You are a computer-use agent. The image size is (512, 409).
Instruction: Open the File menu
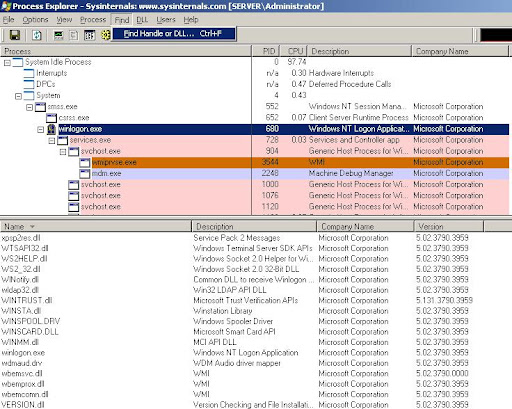pyautogui.click(x=8, y=20)
